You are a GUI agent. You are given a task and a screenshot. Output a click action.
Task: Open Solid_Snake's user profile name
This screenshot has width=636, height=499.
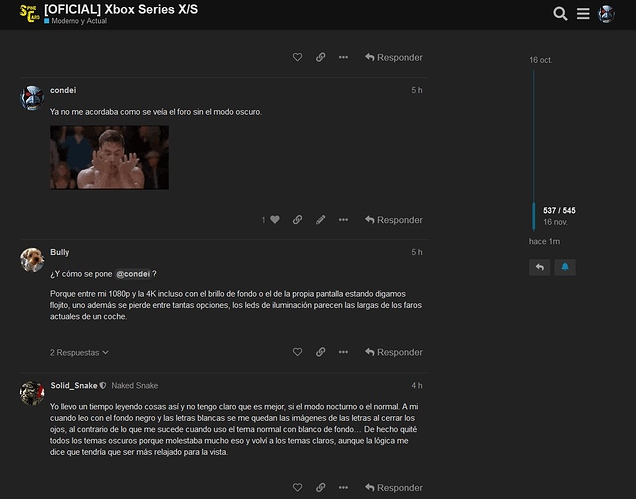(74, 385)
